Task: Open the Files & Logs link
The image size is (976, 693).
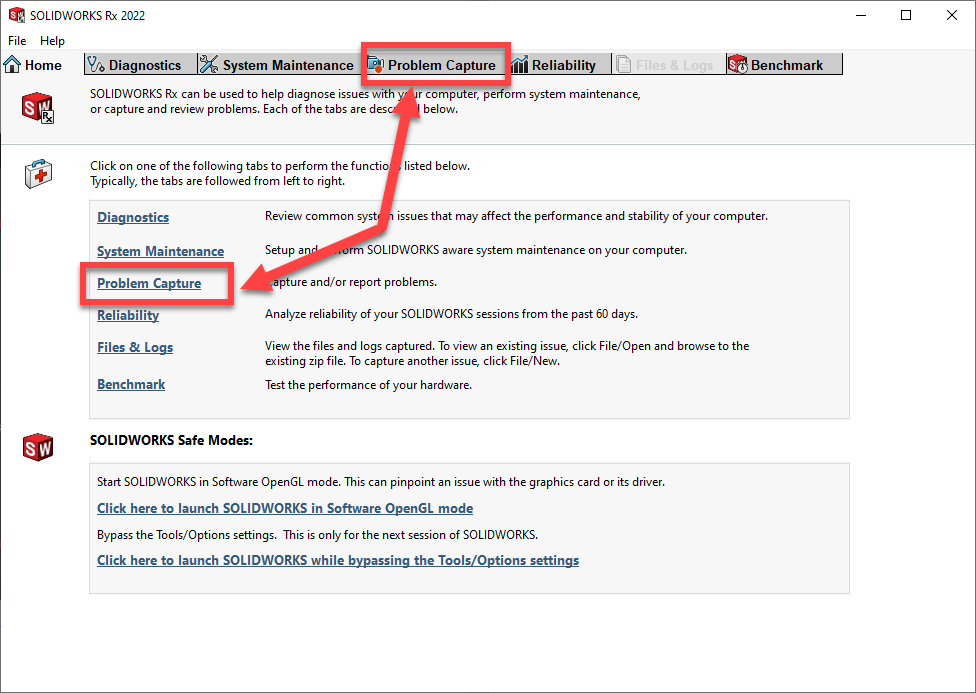Action: [x=135, y=347]
